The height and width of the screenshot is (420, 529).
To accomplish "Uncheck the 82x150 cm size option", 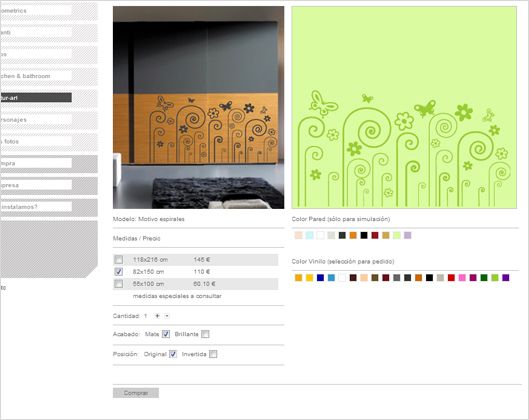I will (x=118, y=272).
